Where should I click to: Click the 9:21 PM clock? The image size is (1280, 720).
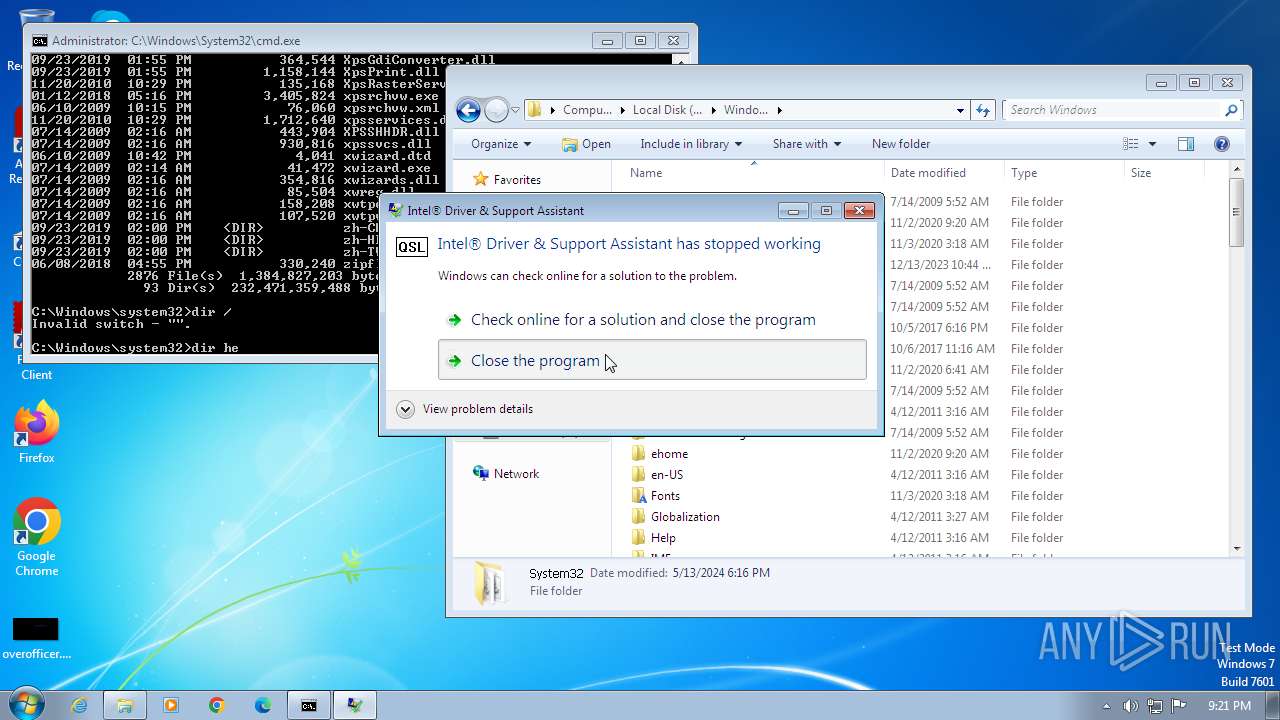[1229, 706]
